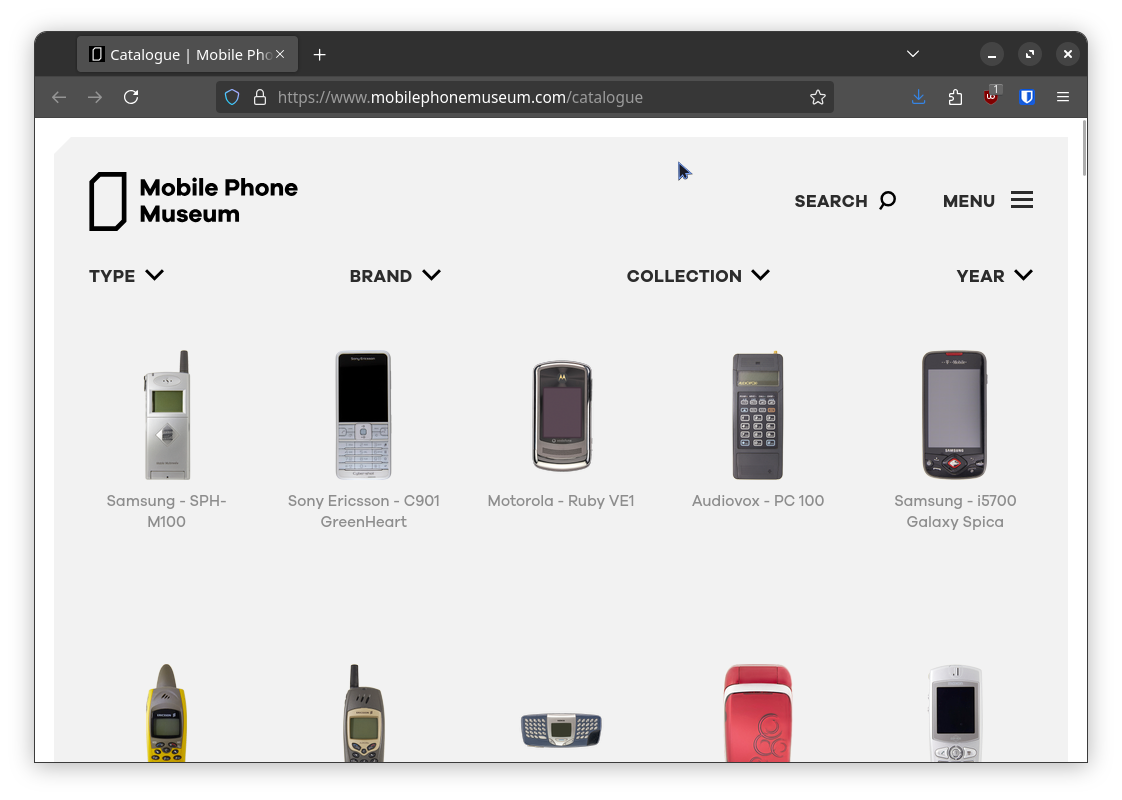1122x800 pixels.
Task: Expand the TYPE filter dropdown
Action: [127, 275]
